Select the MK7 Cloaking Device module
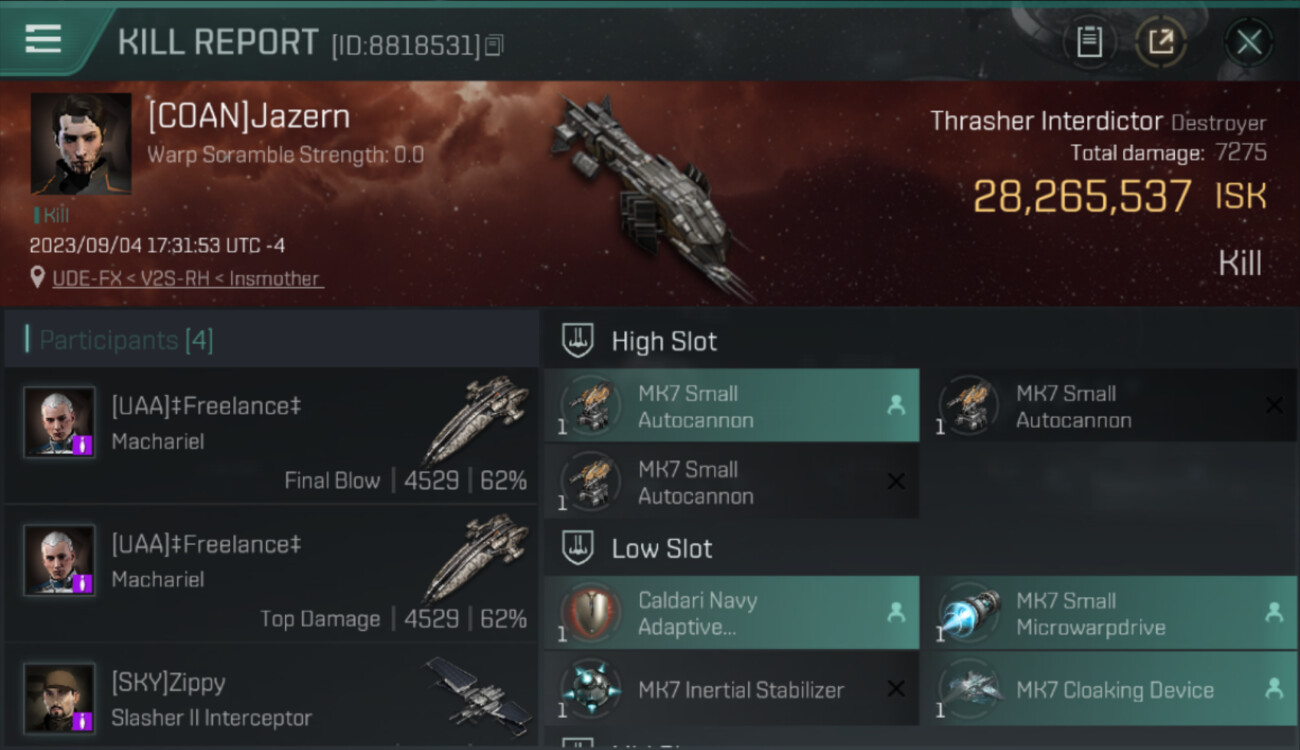The width and height of the screenshot is (1300, 750). (x=1110, y=689)
